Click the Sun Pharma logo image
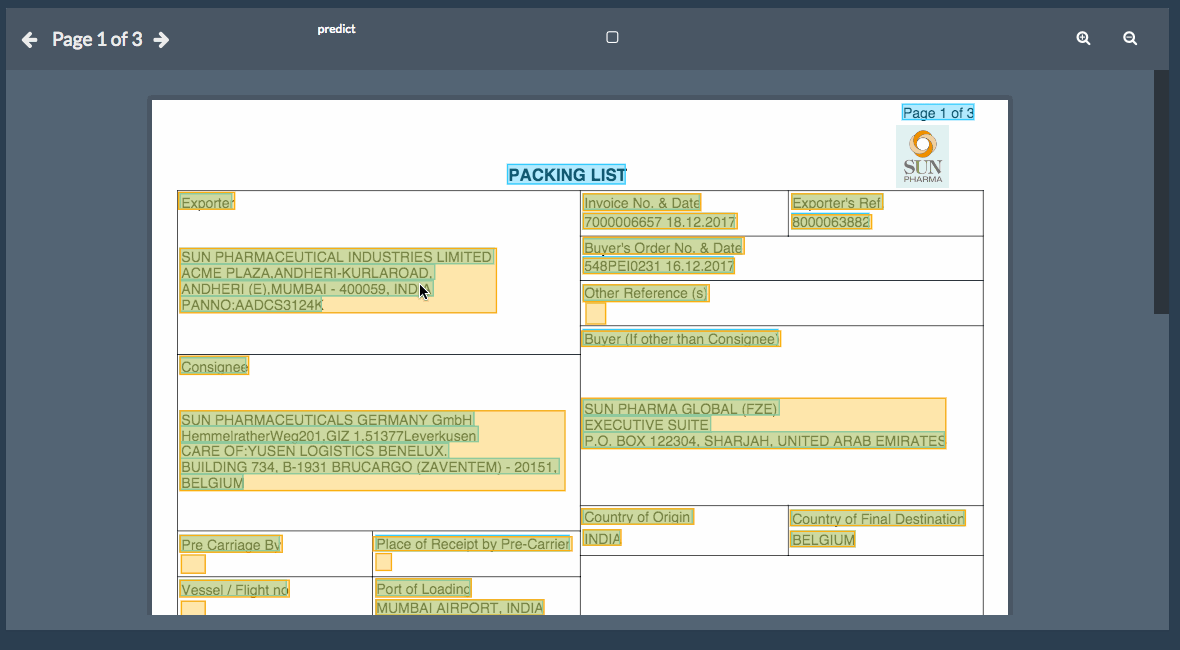1180x650 pixels. (x=923, y=156)
